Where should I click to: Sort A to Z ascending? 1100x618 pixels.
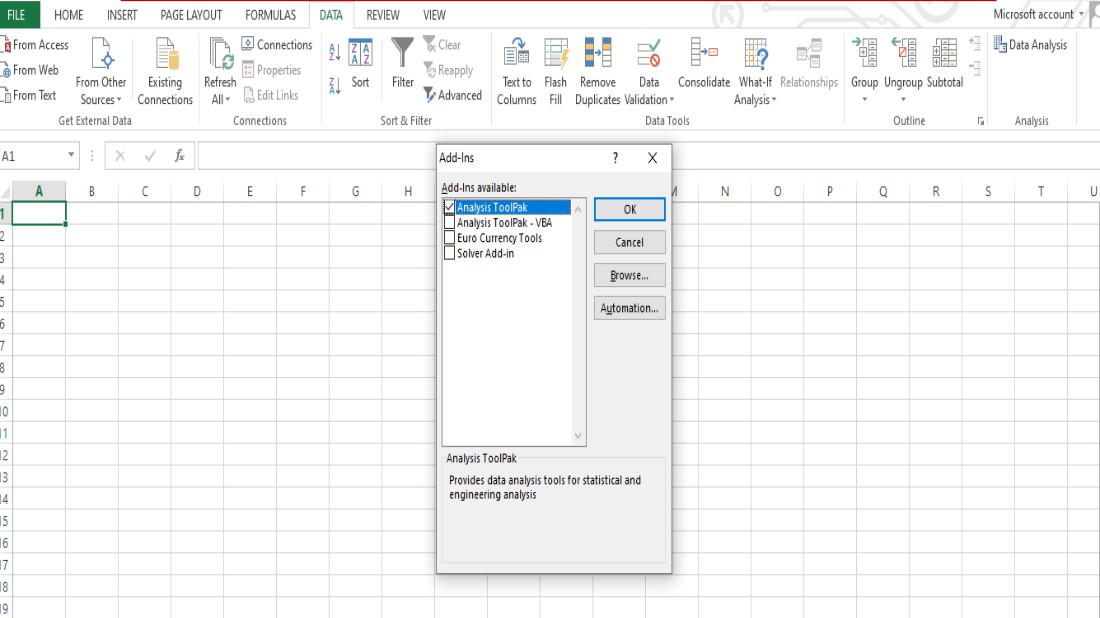335,51
